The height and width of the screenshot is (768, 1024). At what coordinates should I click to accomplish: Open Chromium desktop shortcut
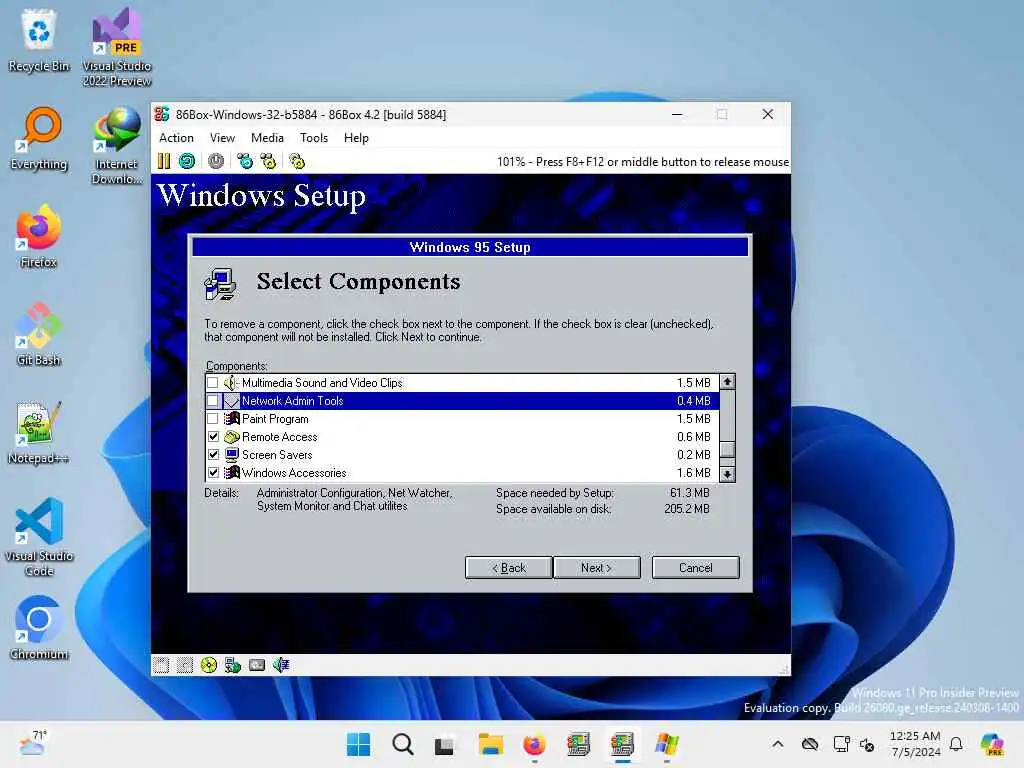click(39, 628)
